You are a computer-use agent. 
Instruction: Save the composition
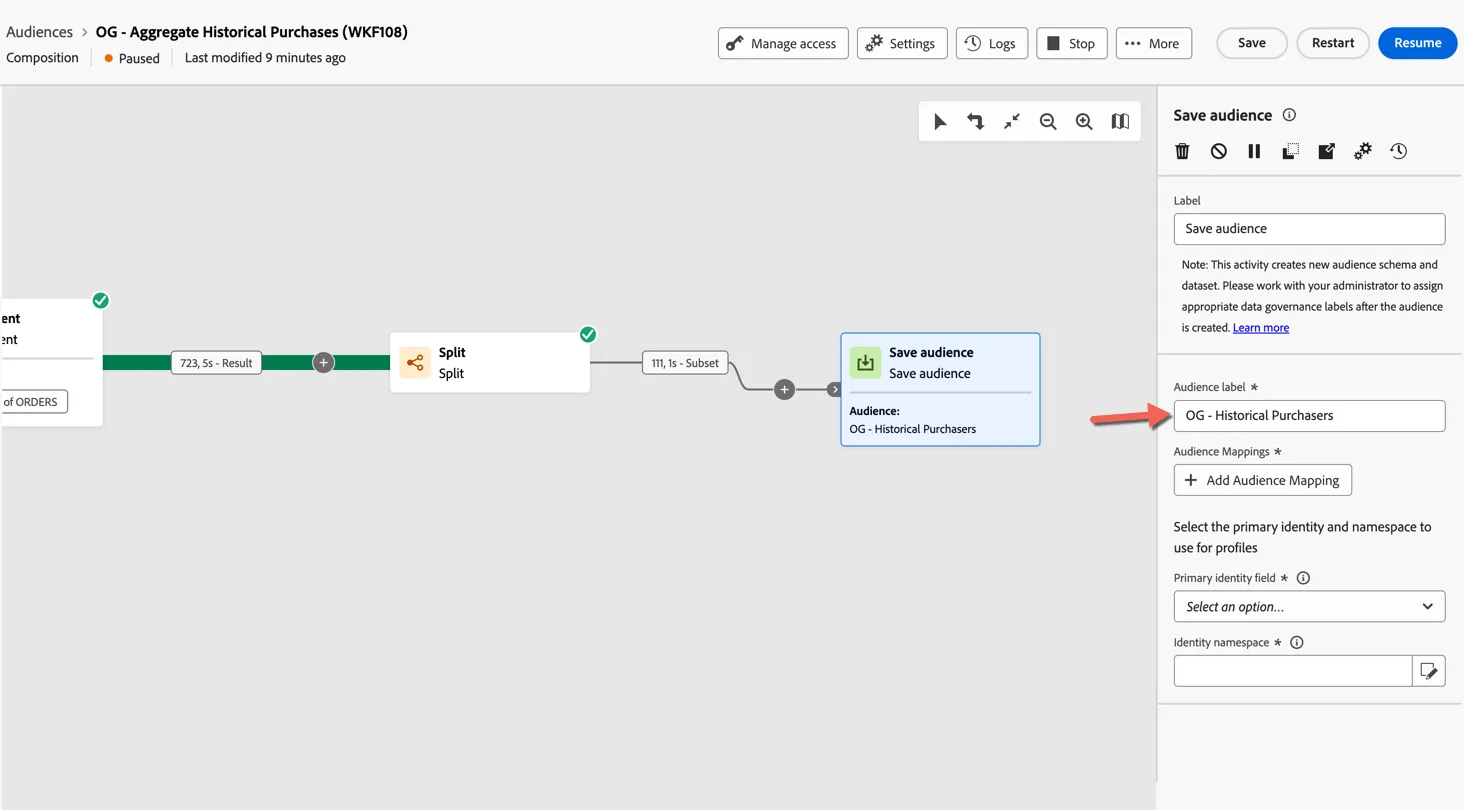pos(1252,43)
